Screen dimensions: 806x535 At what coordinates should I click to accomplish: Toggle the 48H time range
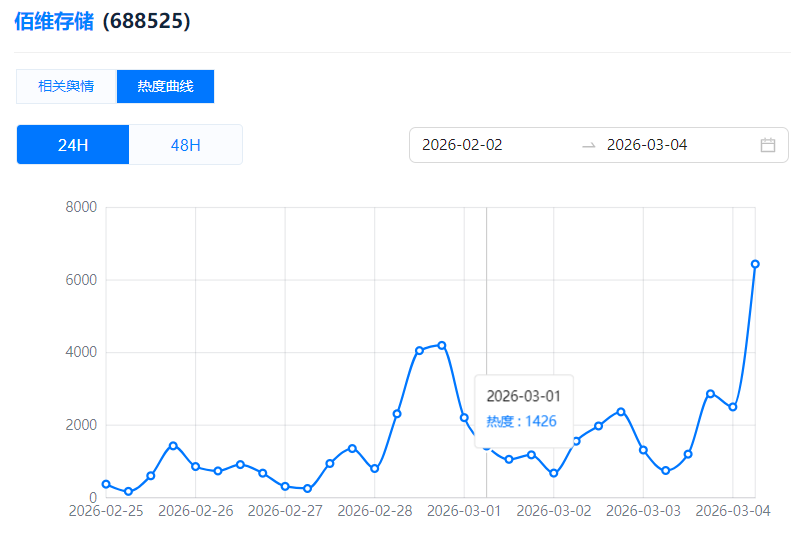186,145
